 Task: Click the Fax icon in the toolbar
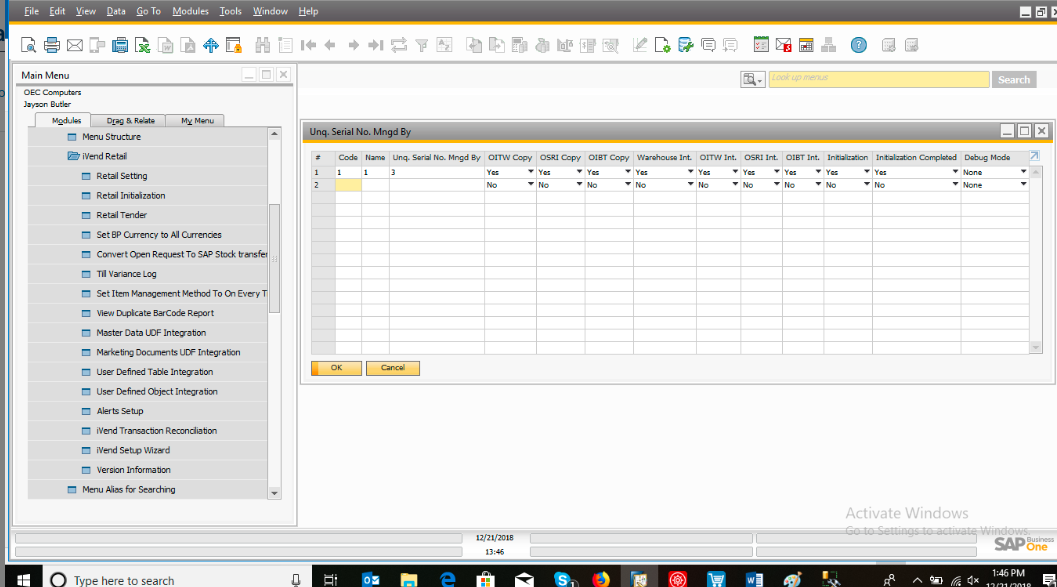(x=120, y=45)
